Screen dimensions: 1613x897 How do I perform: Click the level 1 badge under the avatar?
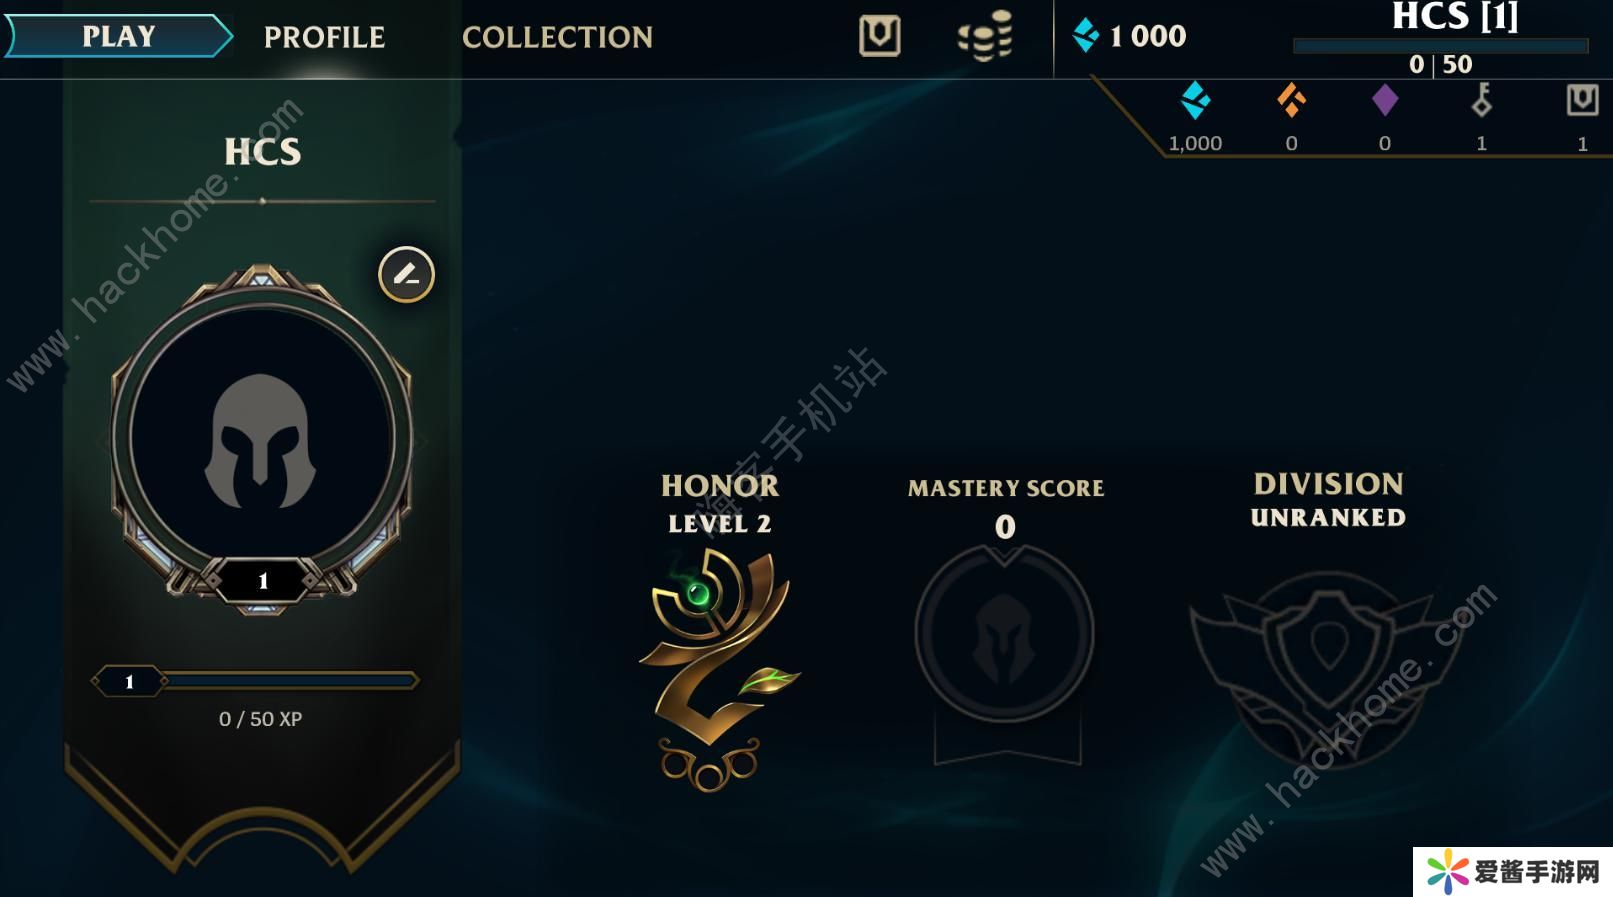tap(263, 580)
